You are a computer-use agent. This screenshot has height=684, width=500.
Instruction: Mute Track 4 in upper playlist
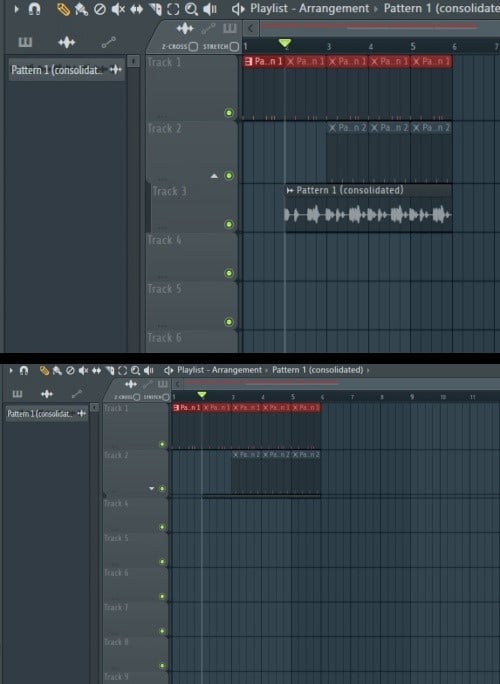click(x=229, y=273)
